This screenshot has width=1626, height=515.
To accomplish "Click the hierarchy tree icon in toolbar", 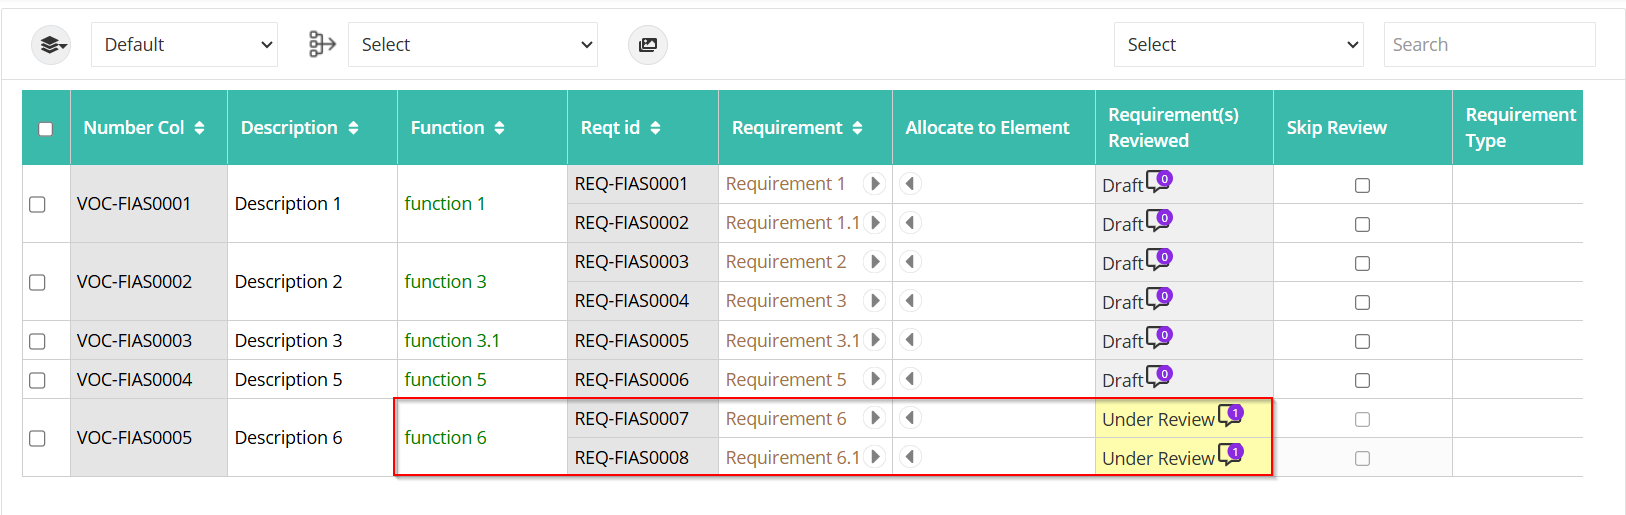I will pyautogui.click(x=322, y=44).
